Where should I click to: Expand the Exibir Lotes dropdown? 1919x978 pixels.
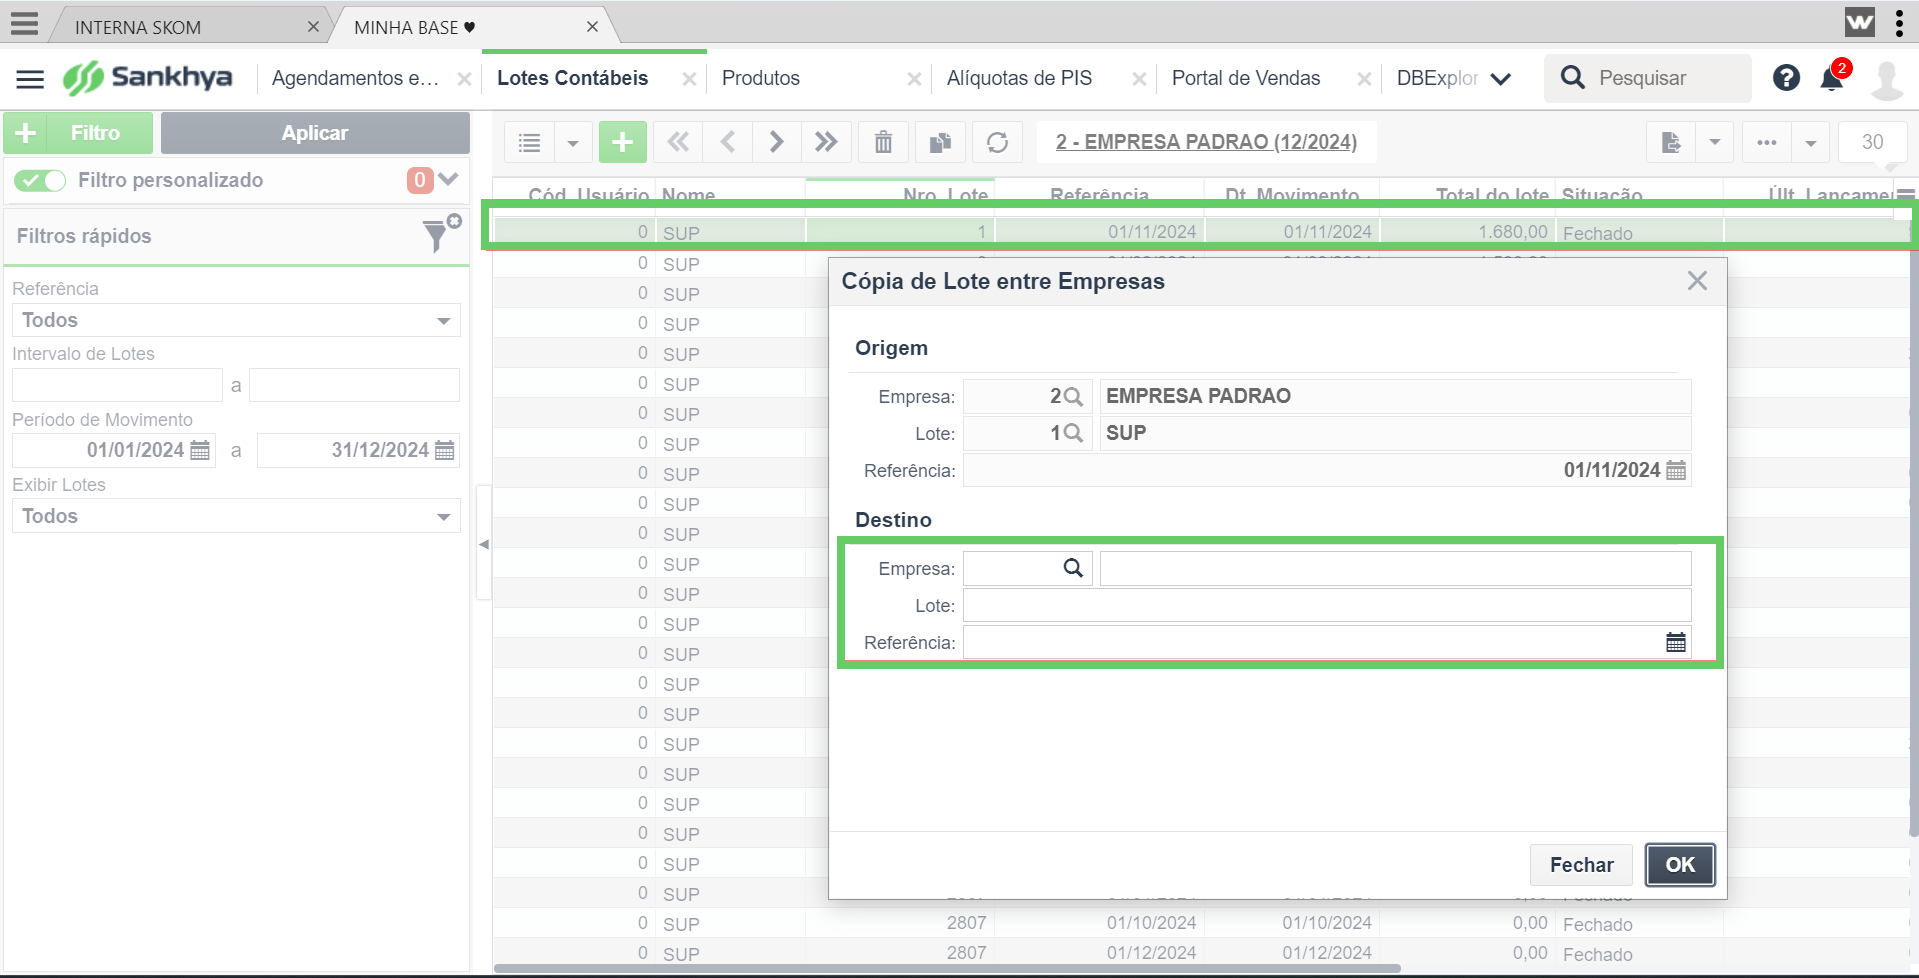tap(236, 516)
